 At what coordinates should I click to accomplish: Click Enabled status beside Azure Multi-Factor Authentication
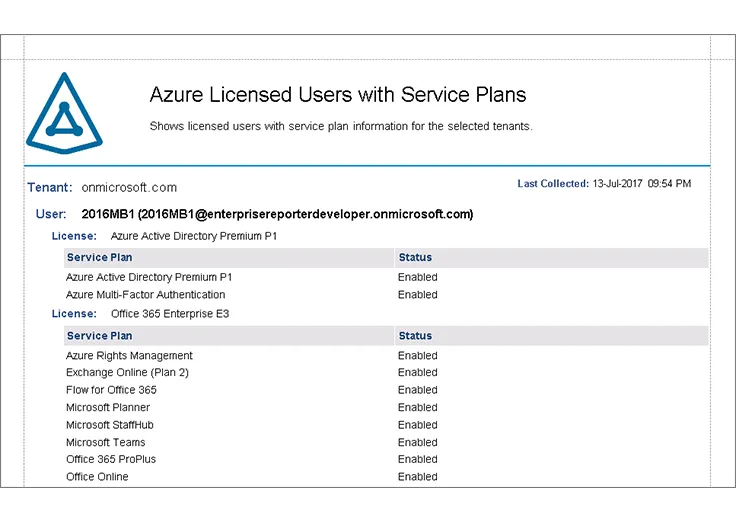tap(417, 295)
